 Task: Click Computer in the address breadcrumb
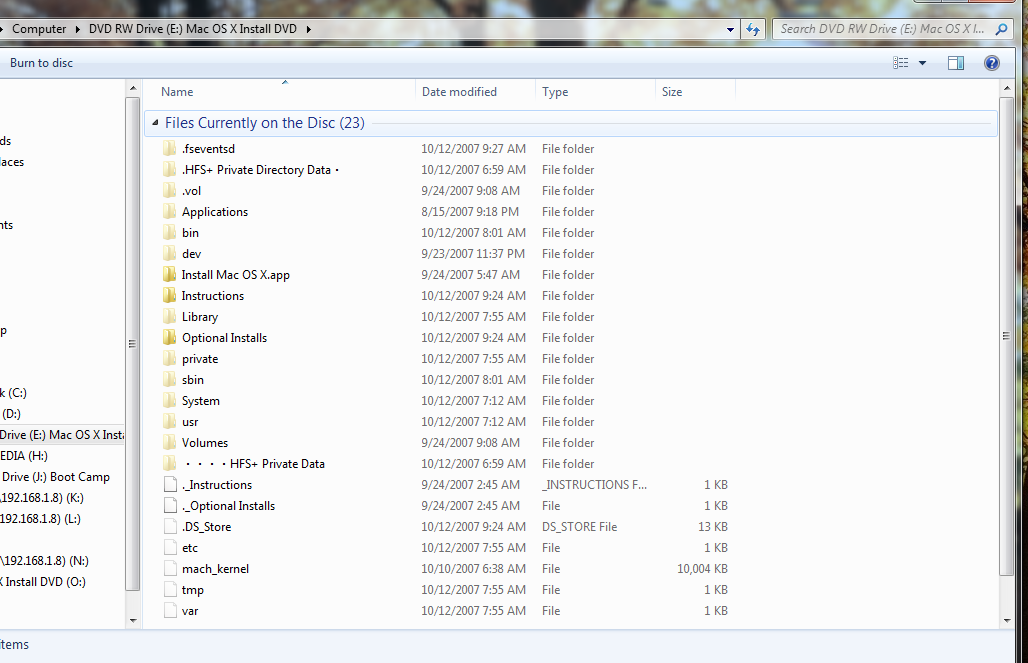click(39, 29)
